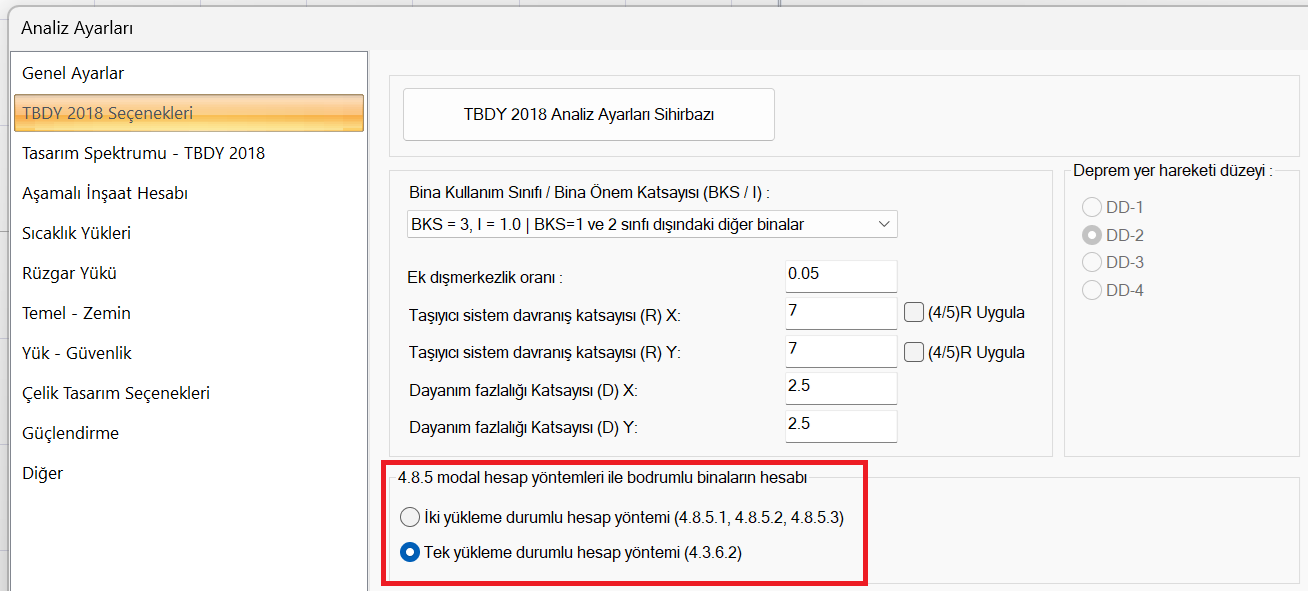
Task: Open Rüzgar Yükü settings page
Action: click(x=70, y=273)
